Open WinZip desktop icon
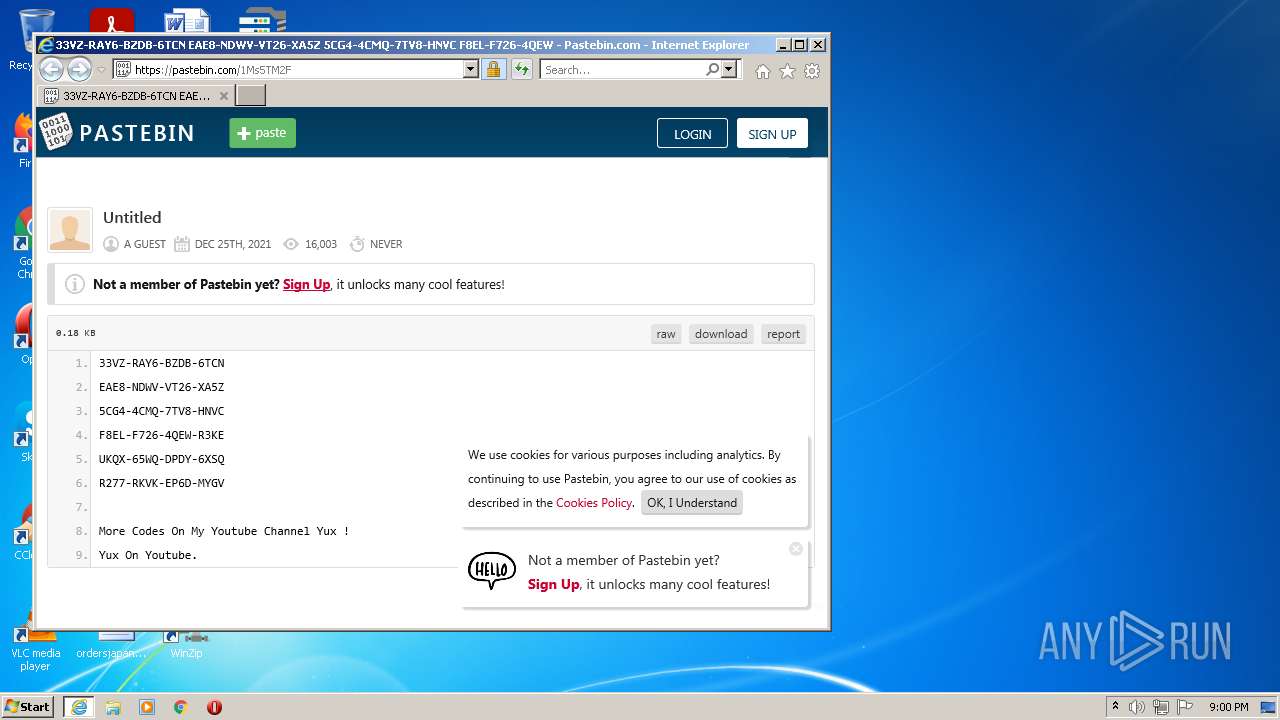The image size is (1280, 720). [x=186, y=642]
